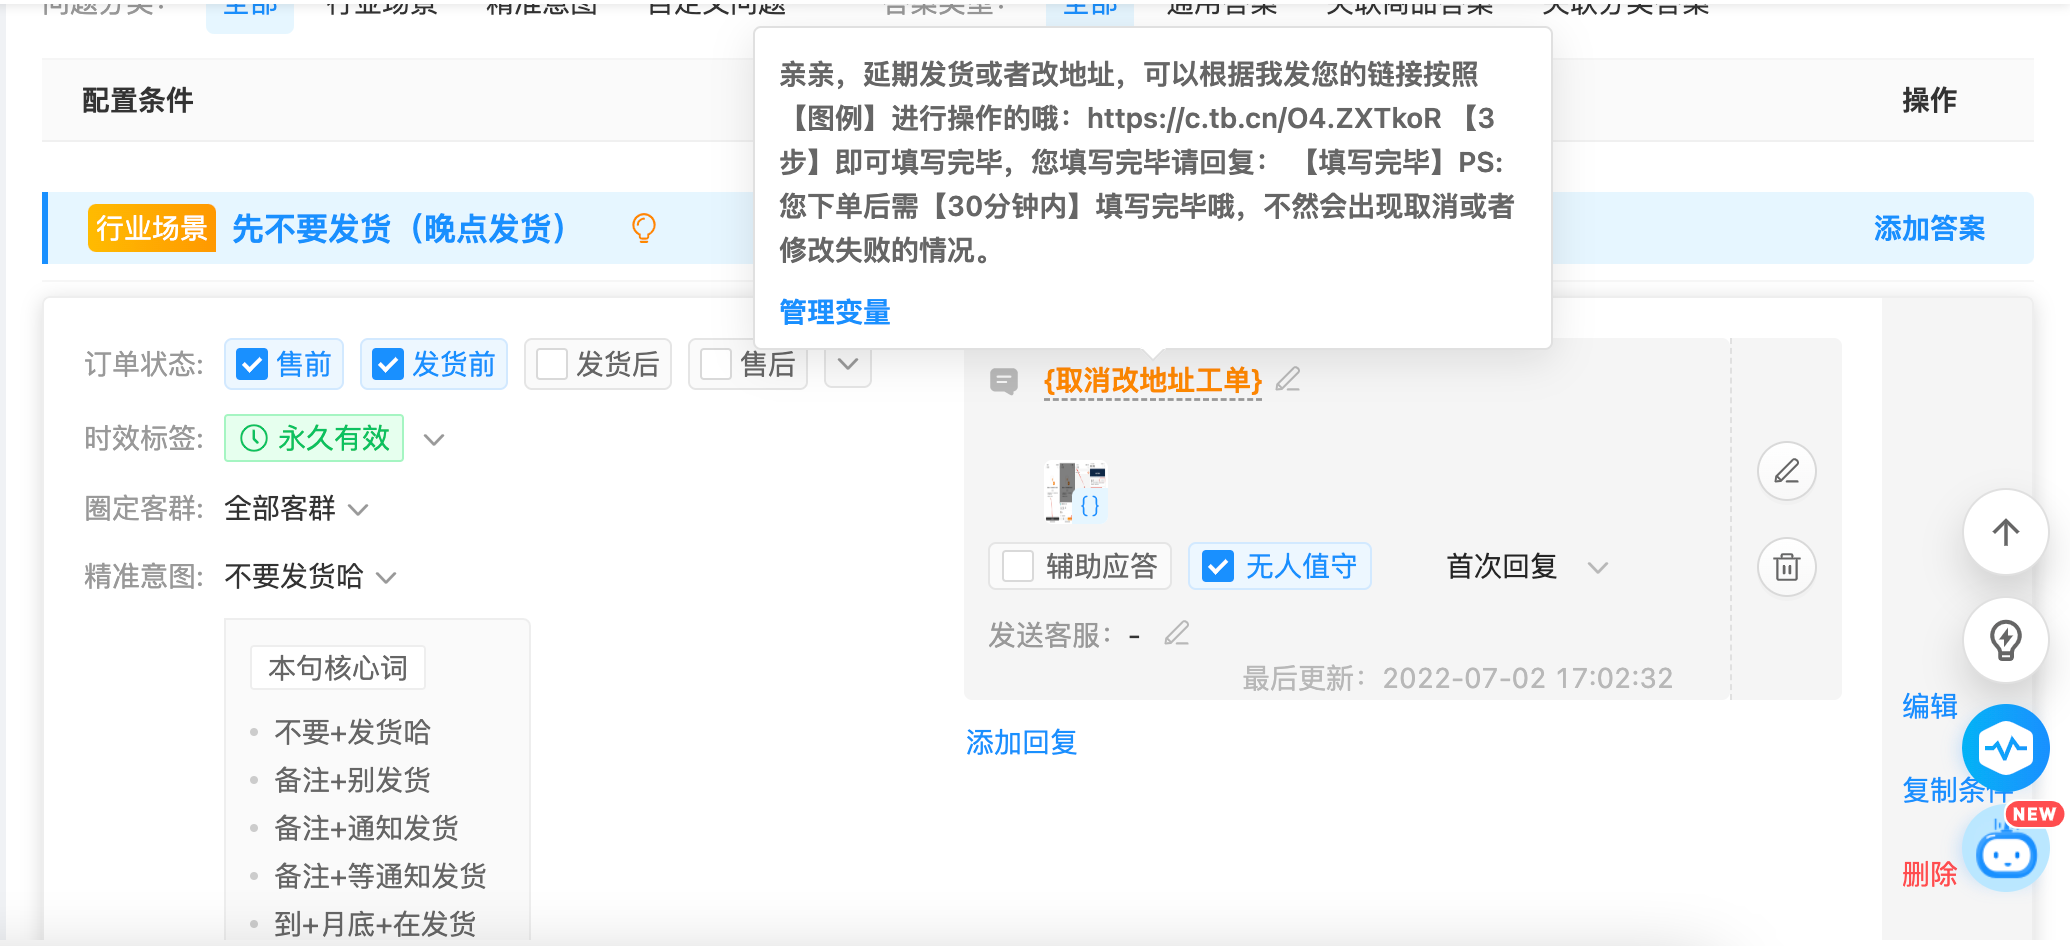Open 时效标签 dropdown arrow
The image size is (2072, 946).
coord(434,439)
